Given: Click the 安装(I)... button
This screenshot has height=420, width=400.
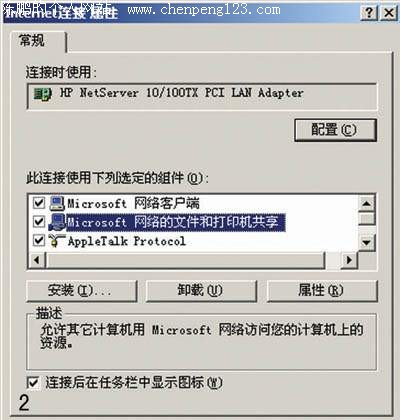Looking at the screenshot, I should [x=82, y=291].
